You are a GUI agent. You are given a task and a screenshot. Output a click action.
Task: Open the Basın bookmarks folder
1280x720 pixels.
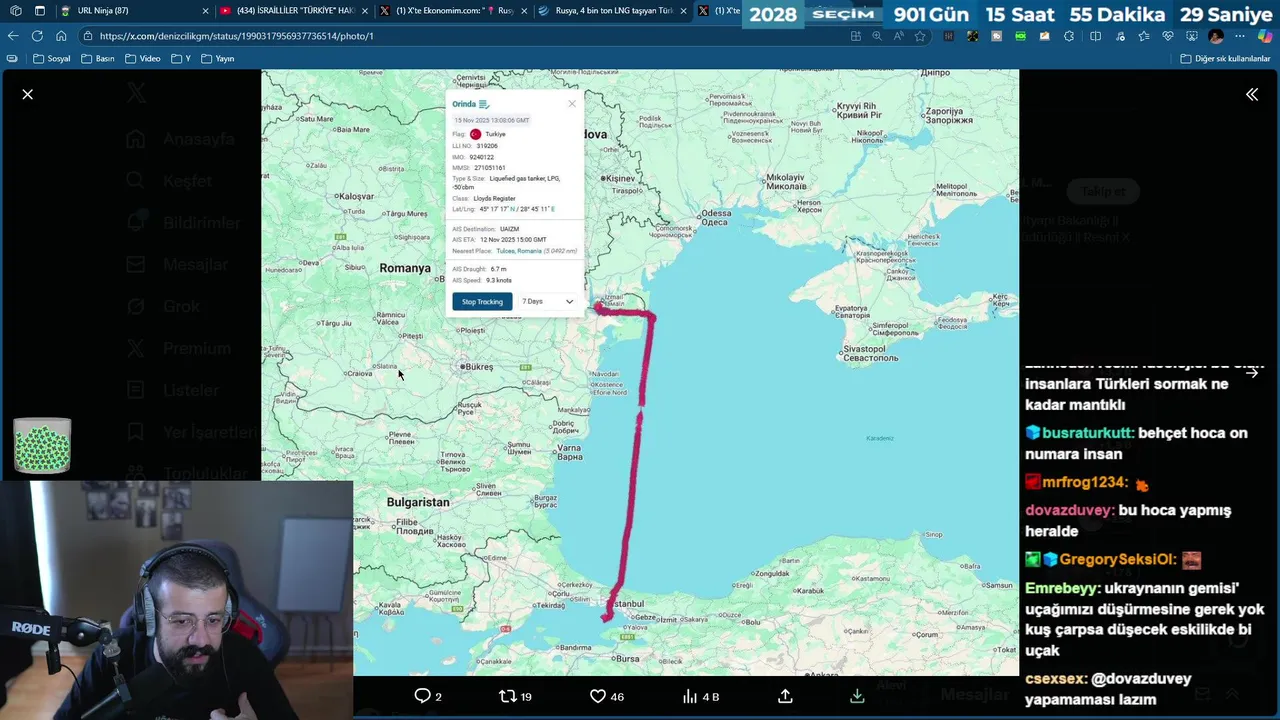coord(97,59)
